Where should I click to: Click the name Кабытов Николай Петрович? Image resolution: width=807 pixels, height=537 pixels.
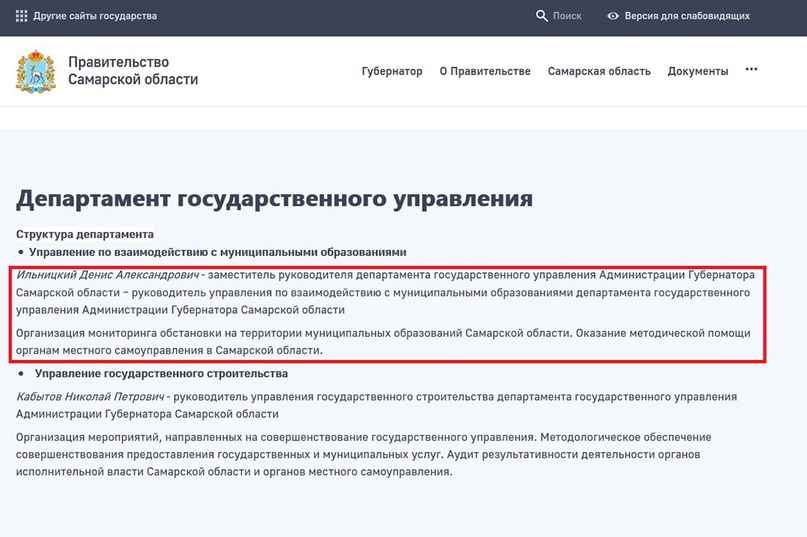(x=90, y=396)
